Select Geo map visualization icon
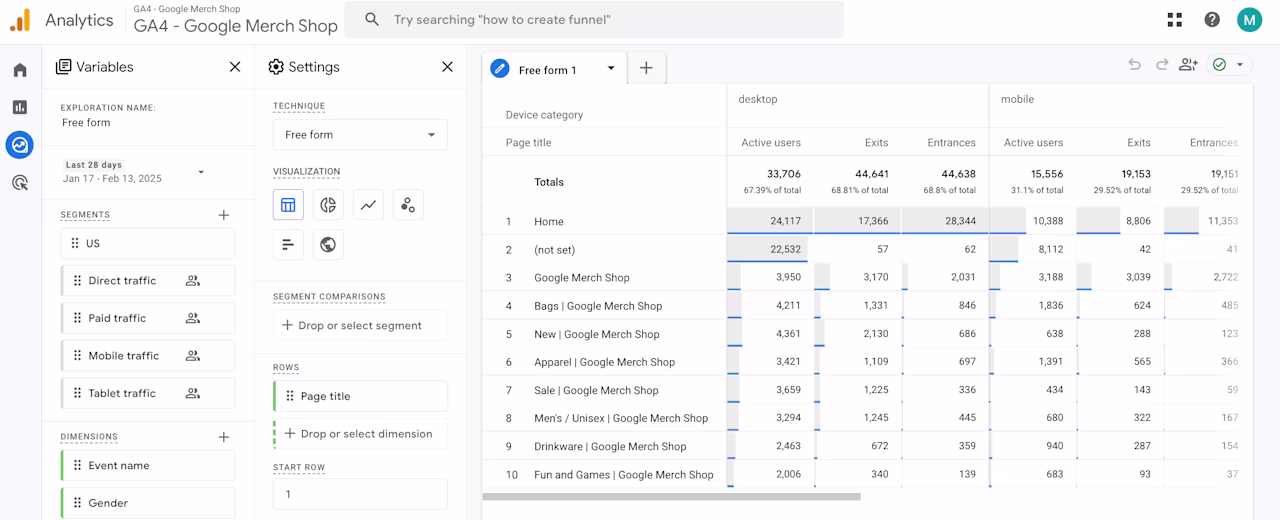 point(328,244)
